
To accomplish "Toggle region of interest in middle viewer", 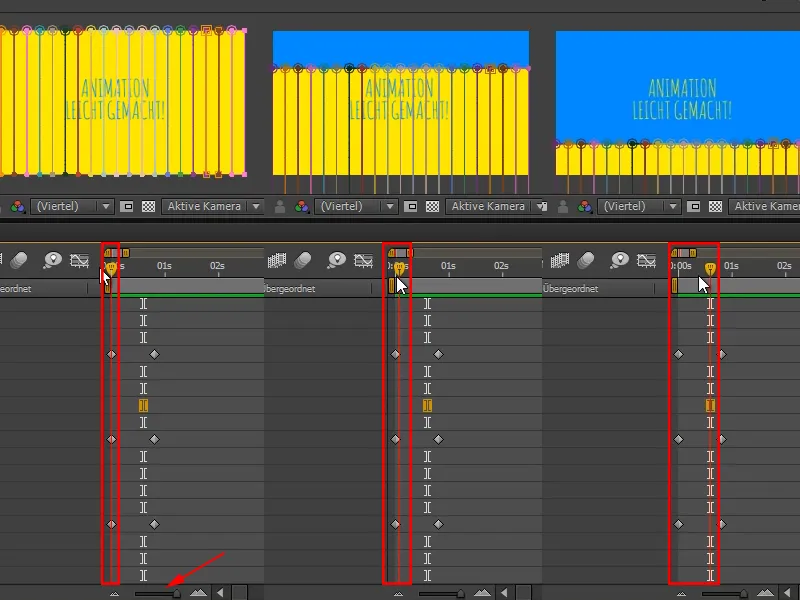I will (411, 207).
